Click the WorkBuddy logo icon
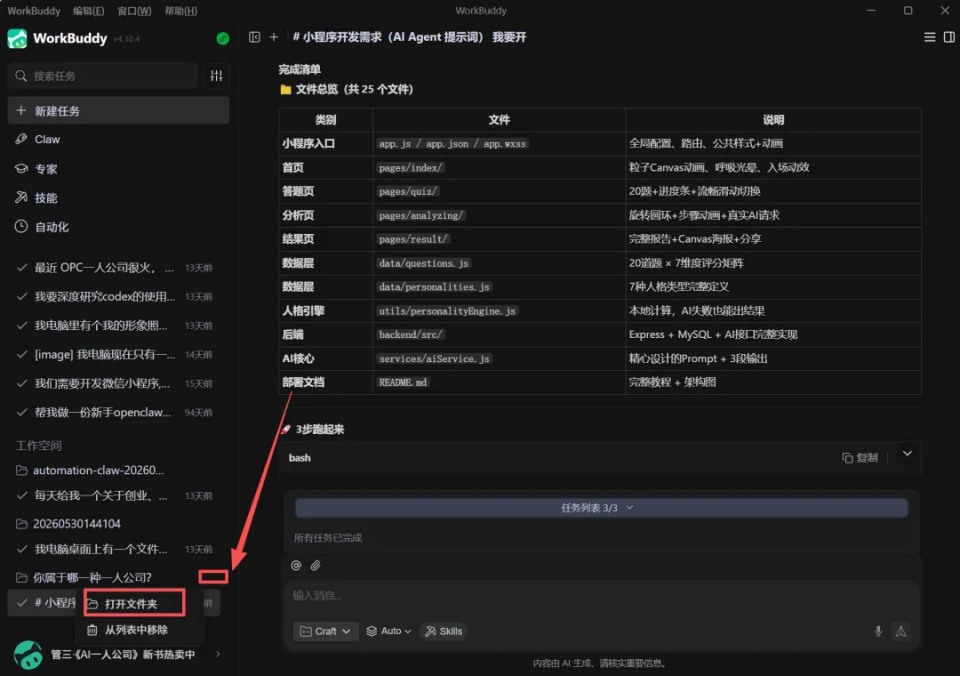The image size is (960, 676). pyautogui.click(x=17, y=39)
